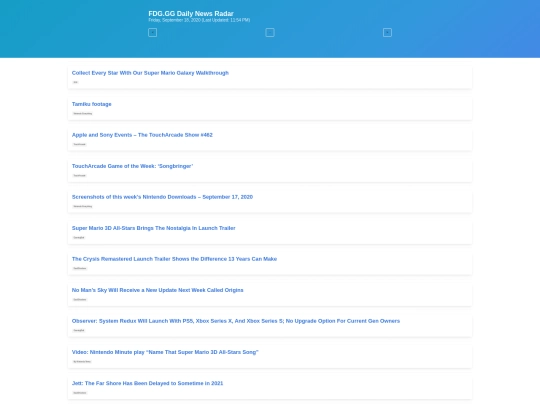Open the Super Mario Galaxy Walkthrough article
Viewport: 540px width, 405px height.
coord(150,73)
